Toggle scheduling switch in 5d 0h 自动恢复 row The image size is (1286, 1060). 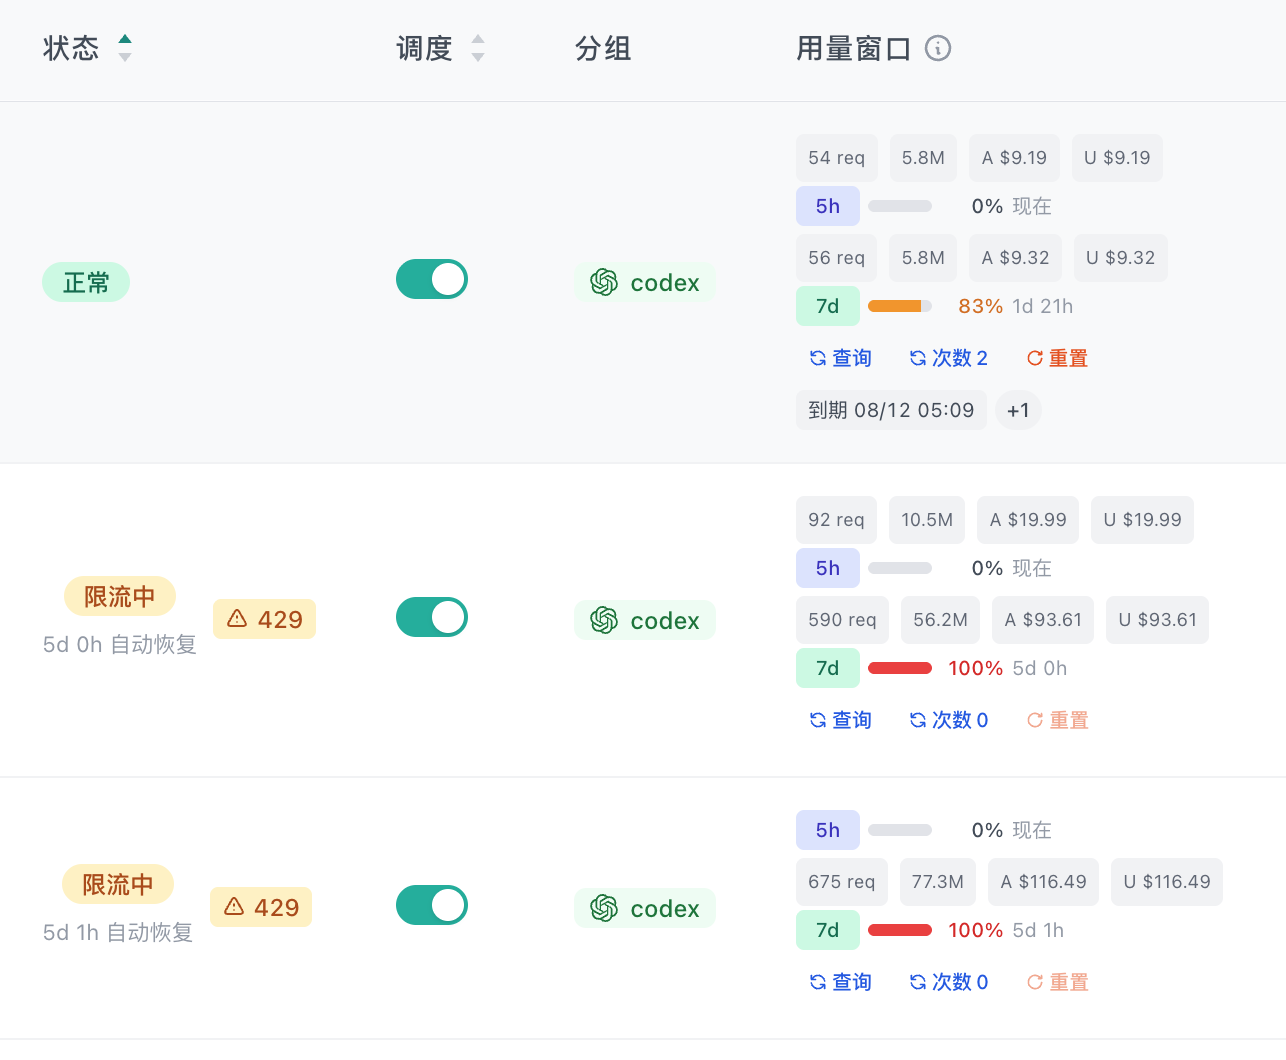tap(432, 617)
